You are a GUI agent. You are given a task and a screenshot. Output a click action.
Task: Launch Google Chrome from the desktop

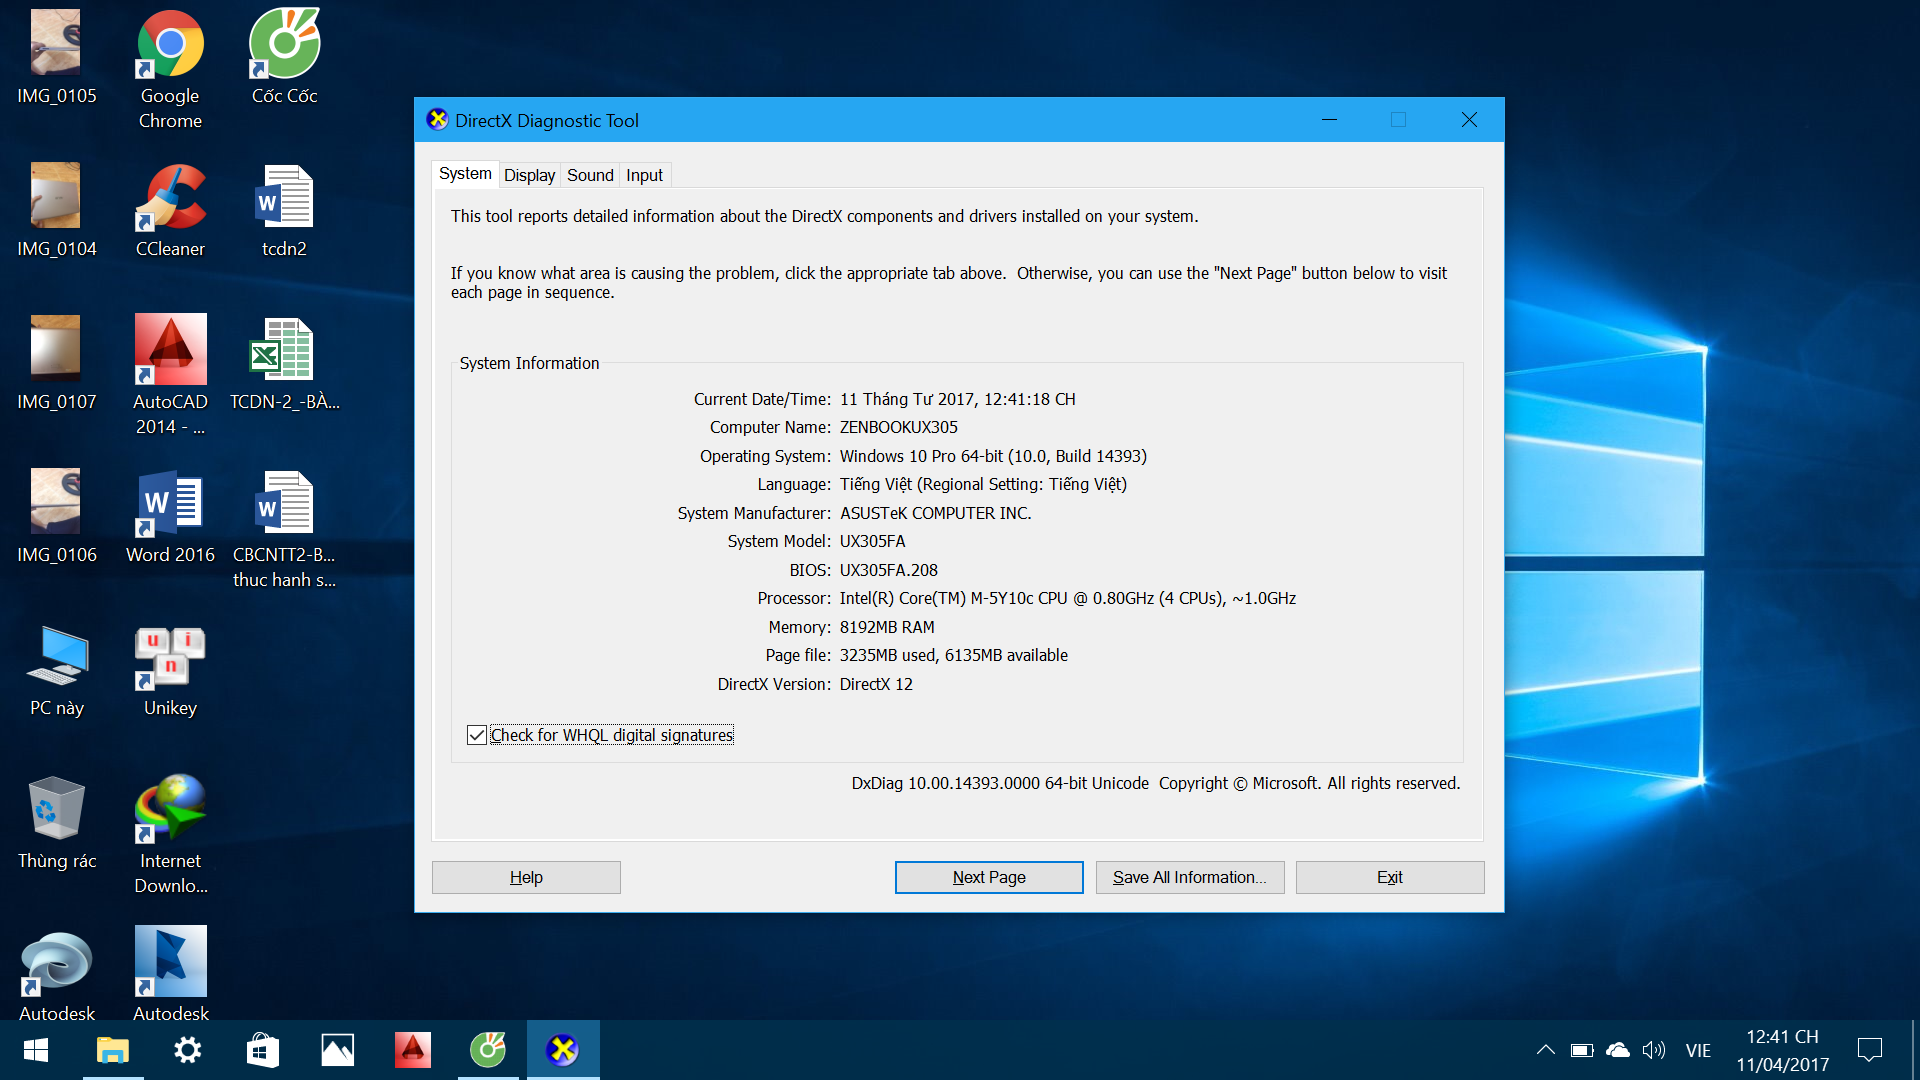(170, 70)
